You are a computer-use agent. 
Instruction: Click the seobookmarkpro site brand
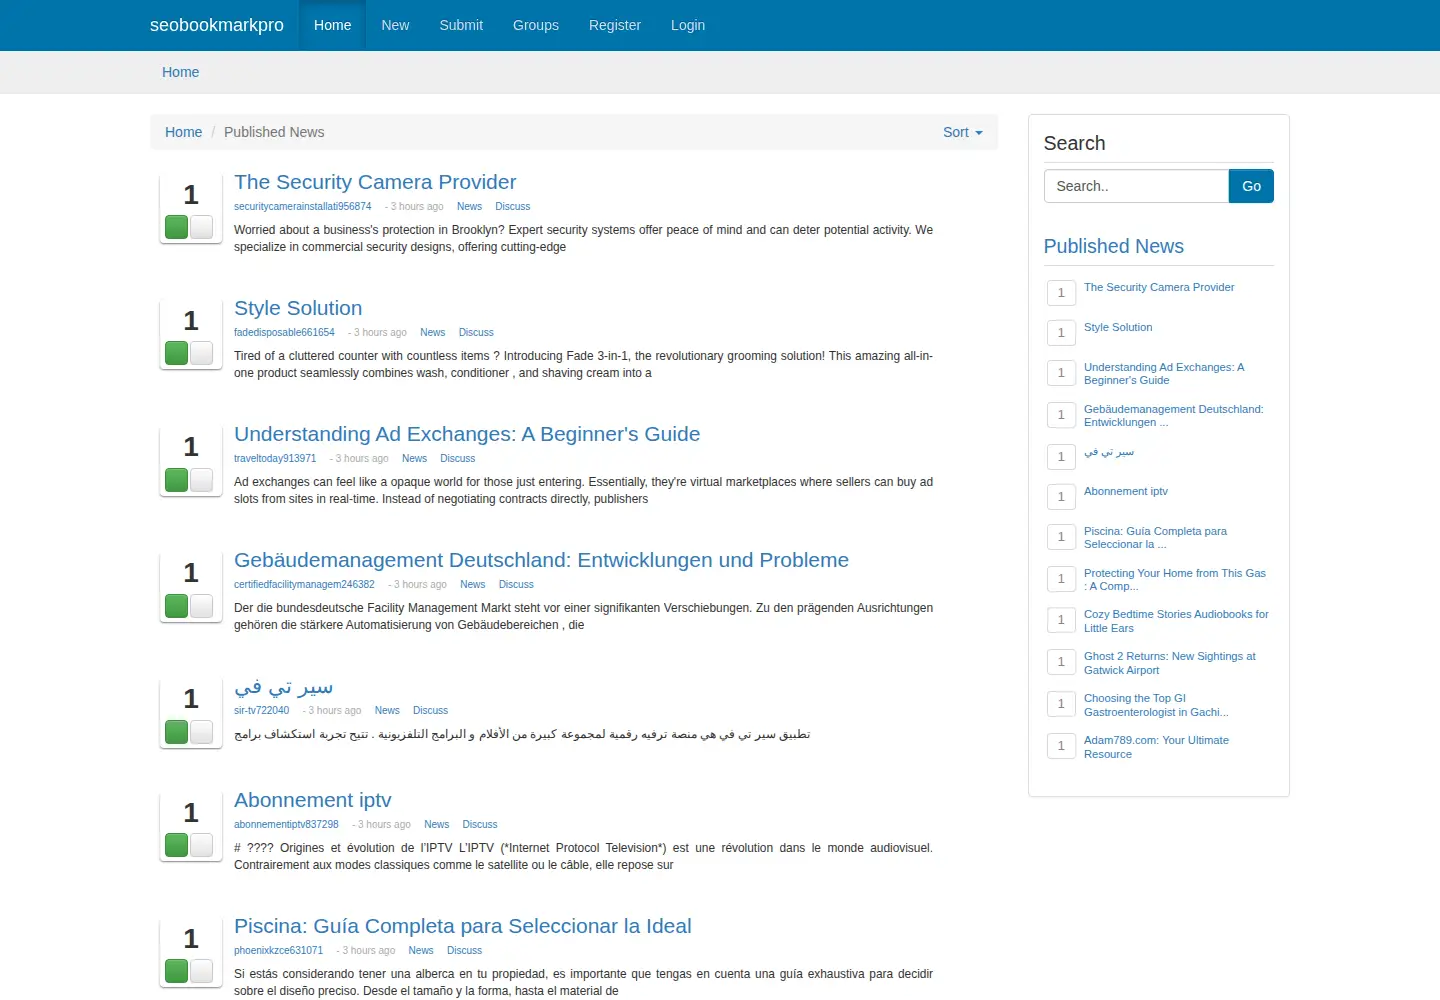pos(217,25)
